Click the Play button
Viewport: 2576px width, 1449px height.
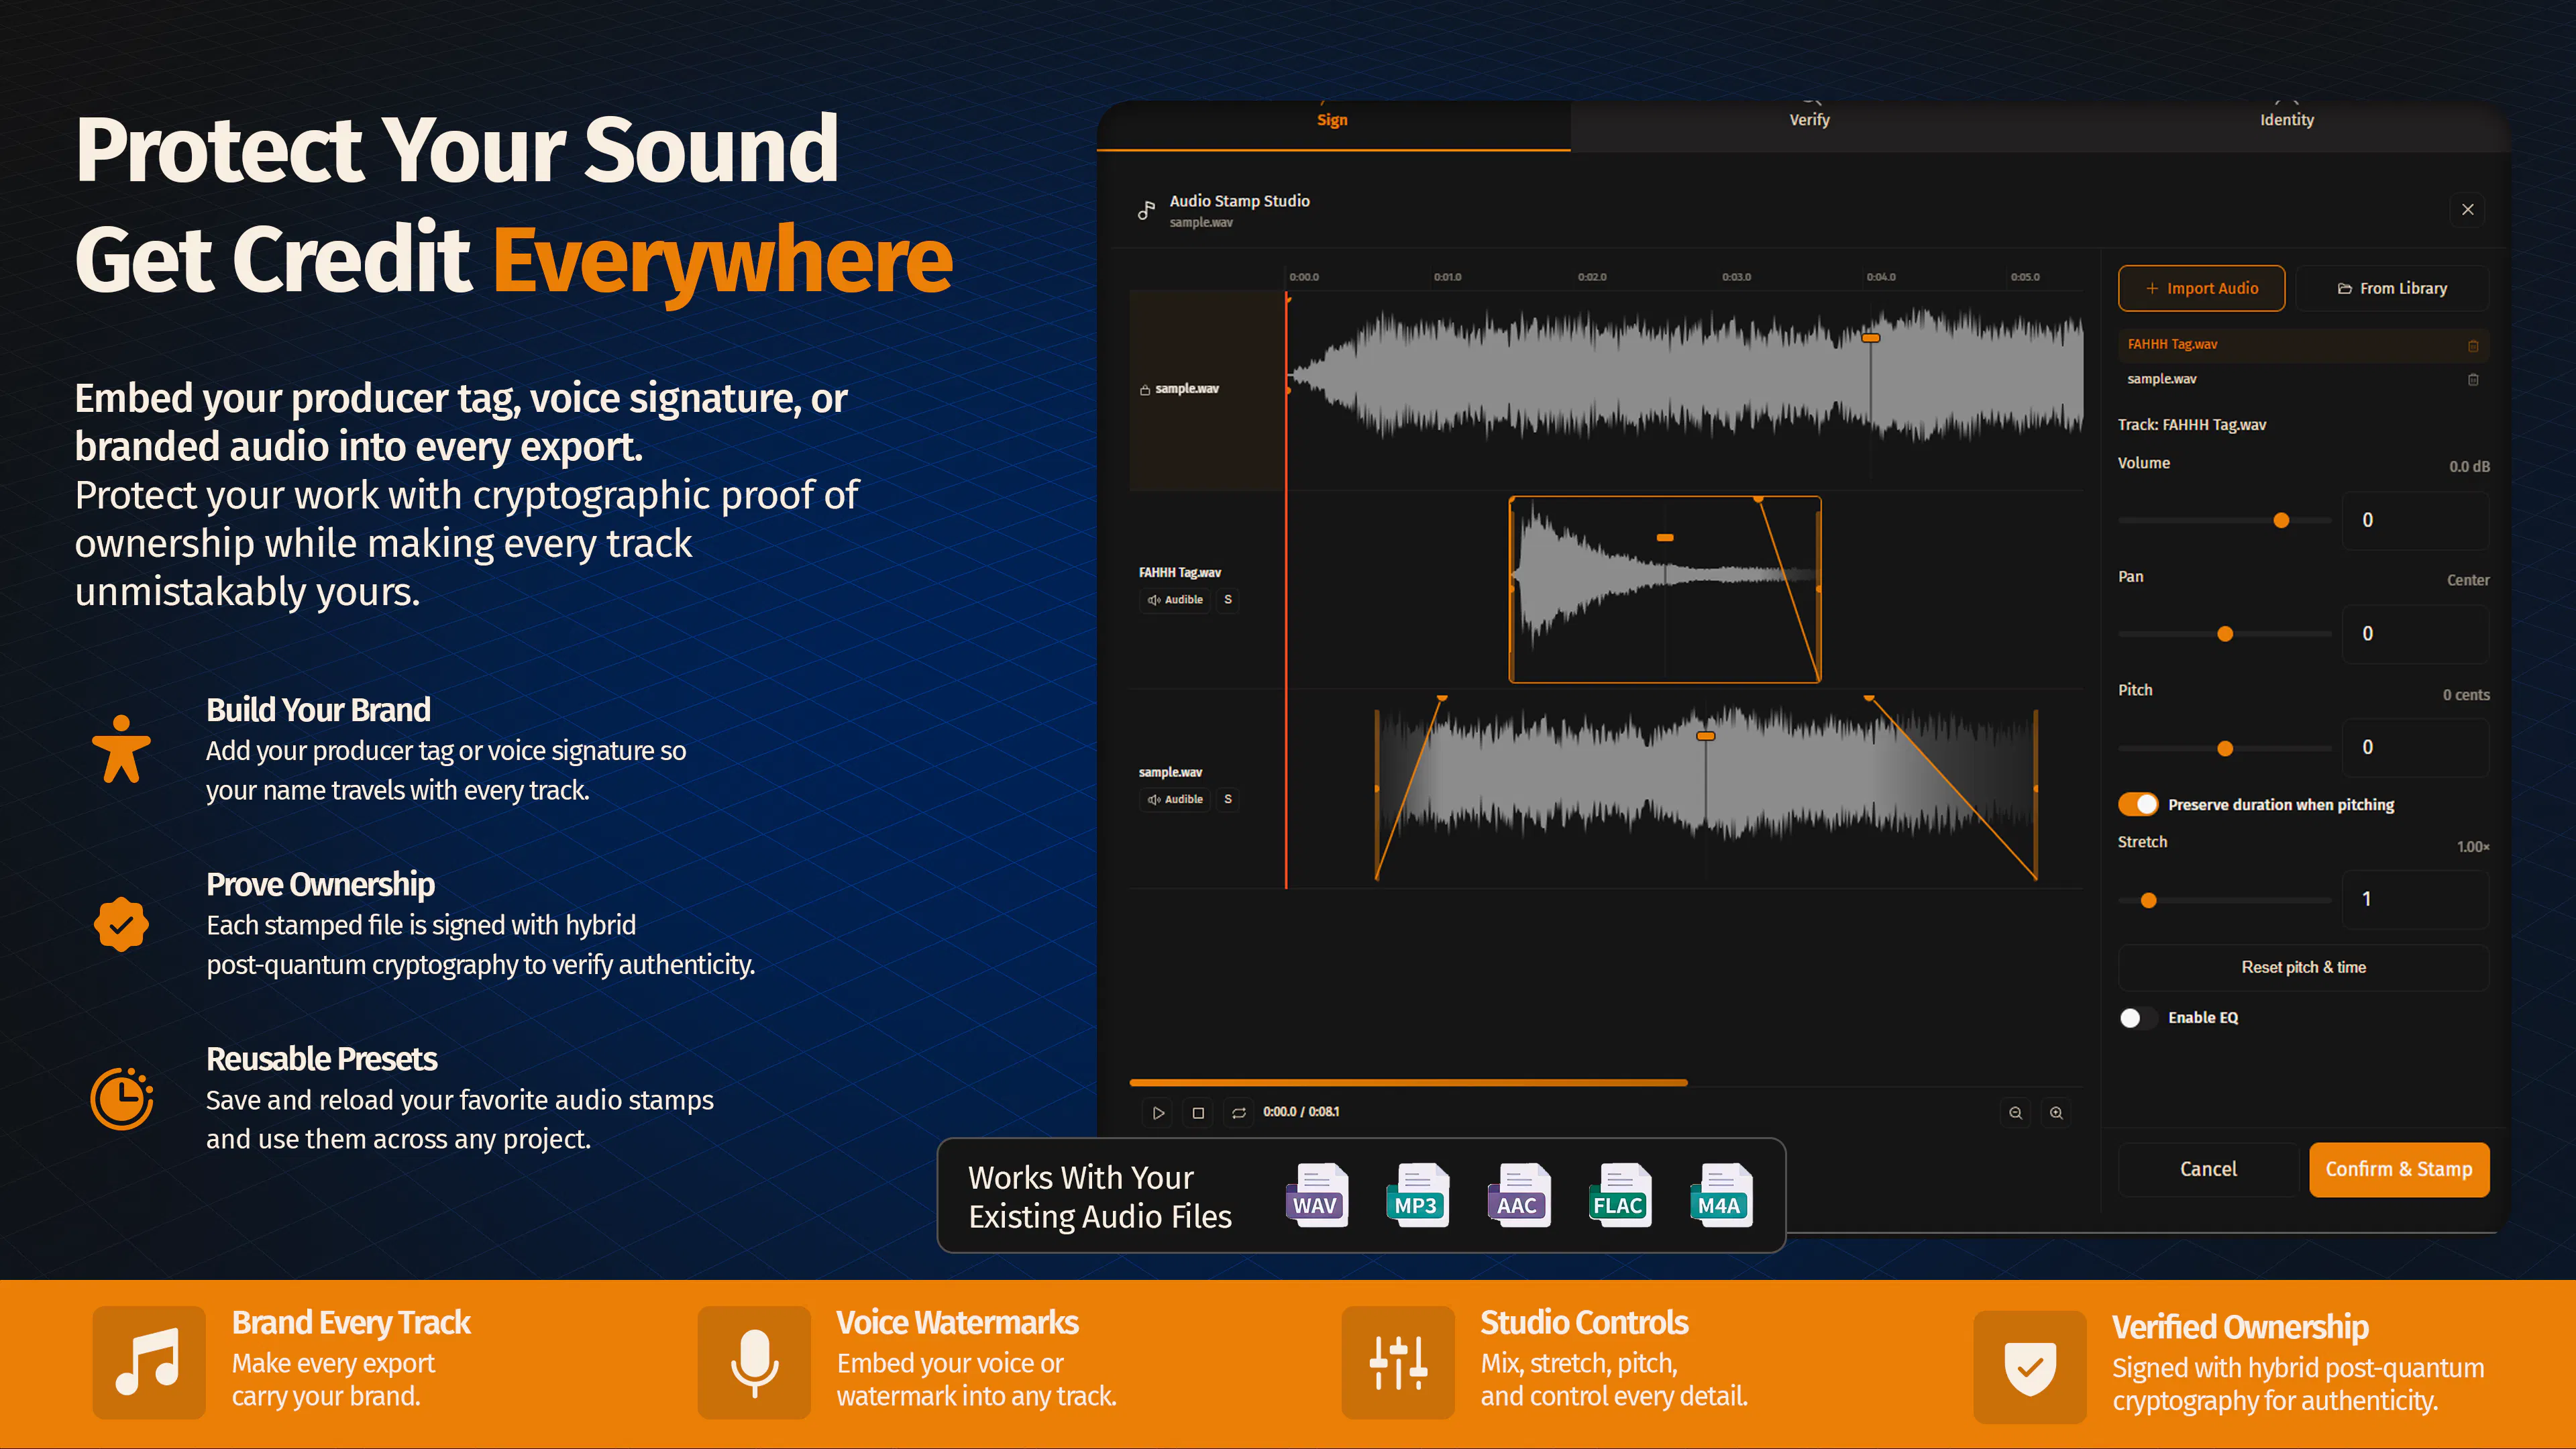click(1158, 1112)
